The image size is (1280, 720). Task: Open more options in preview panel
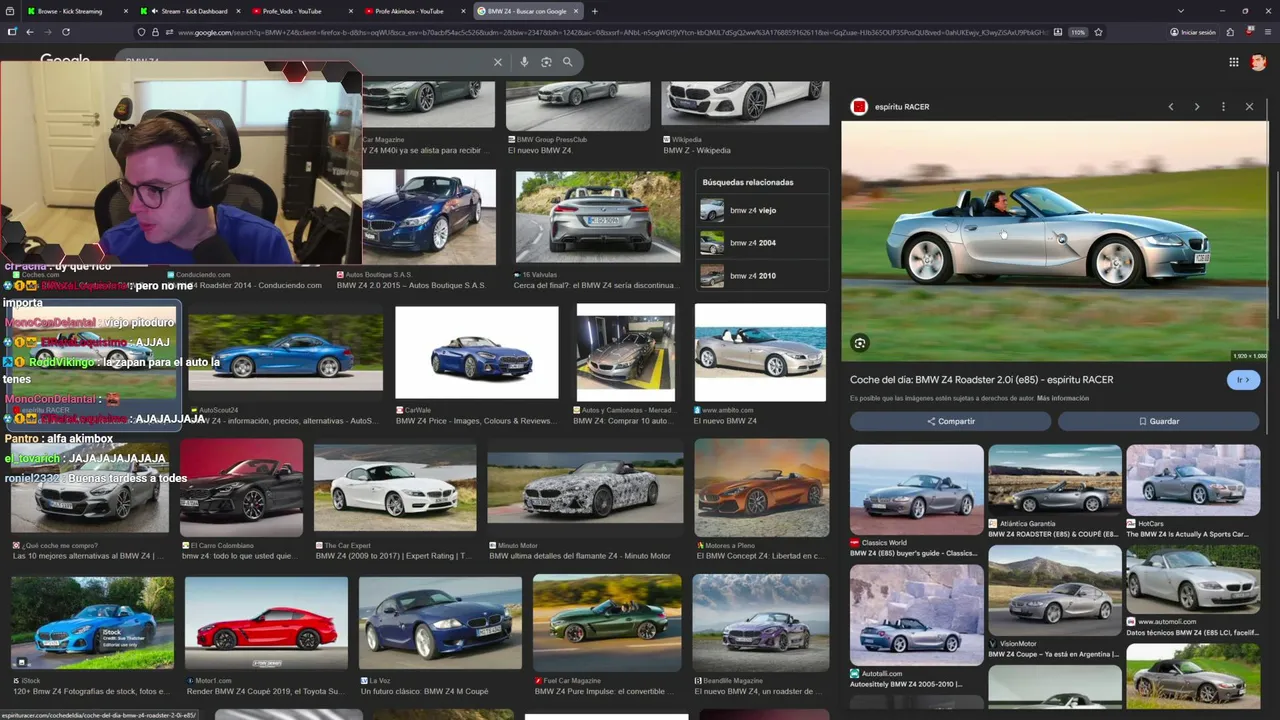click(x=1223, y=107)
